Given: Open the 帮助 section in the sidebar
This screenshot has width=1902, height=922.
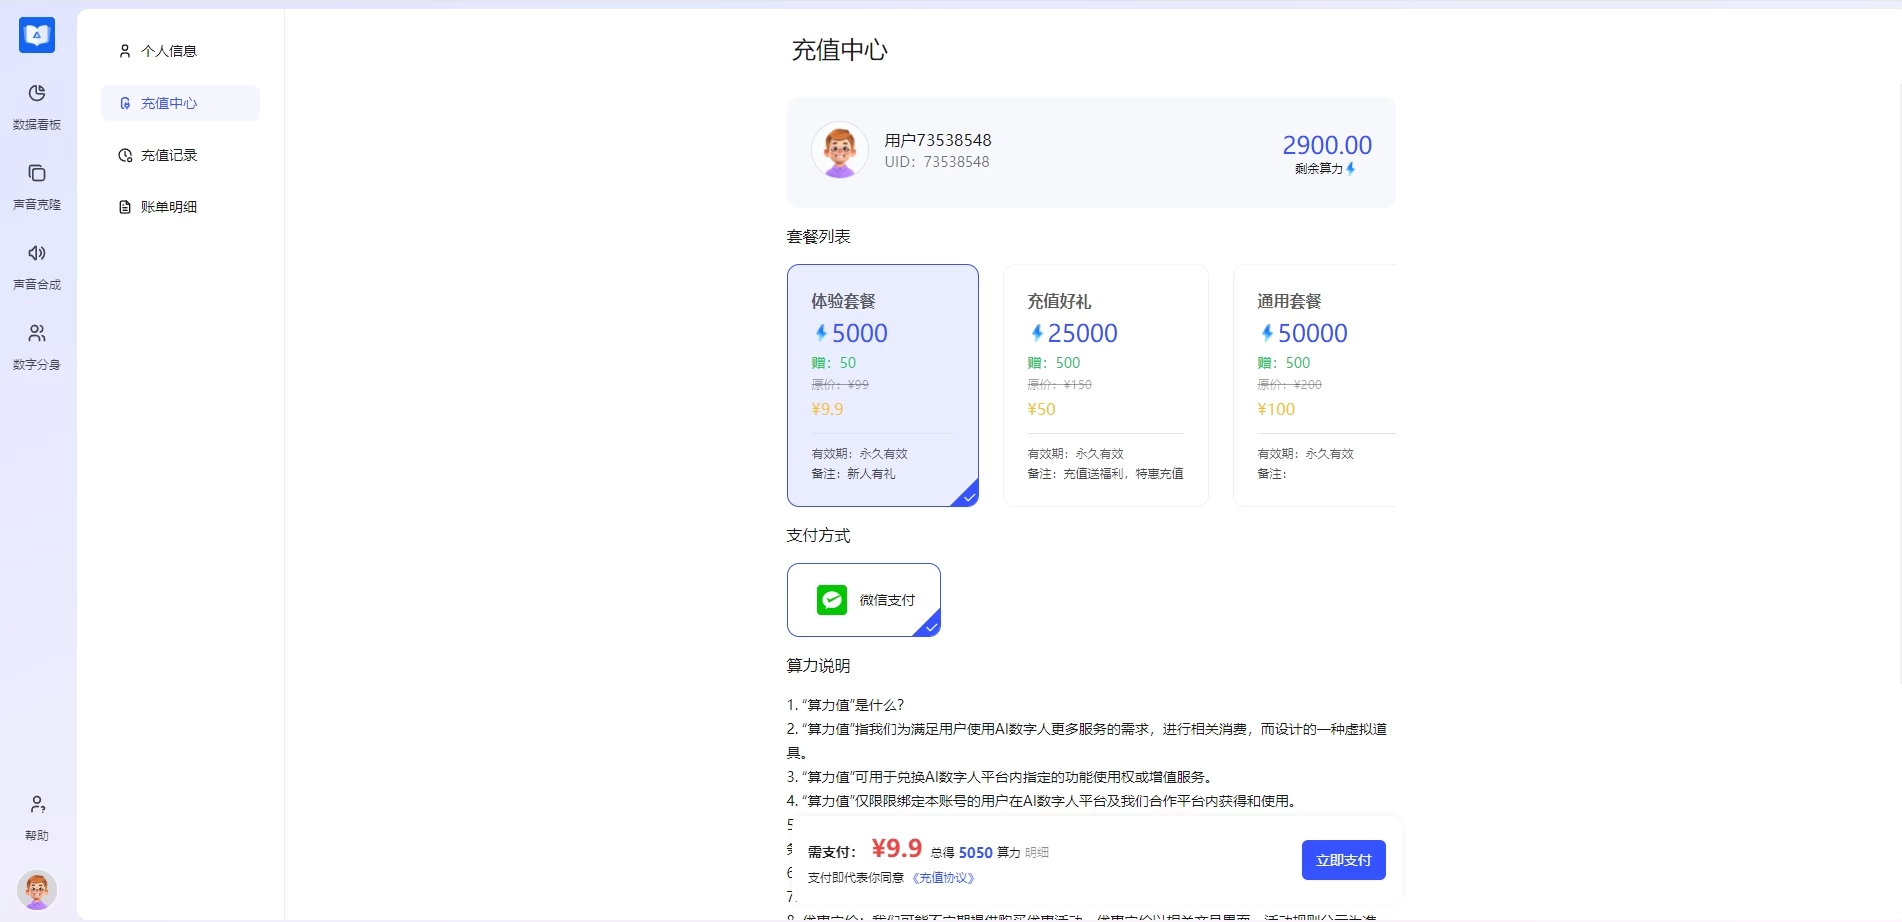Looking at the screenshot, I should coord(36,816).
